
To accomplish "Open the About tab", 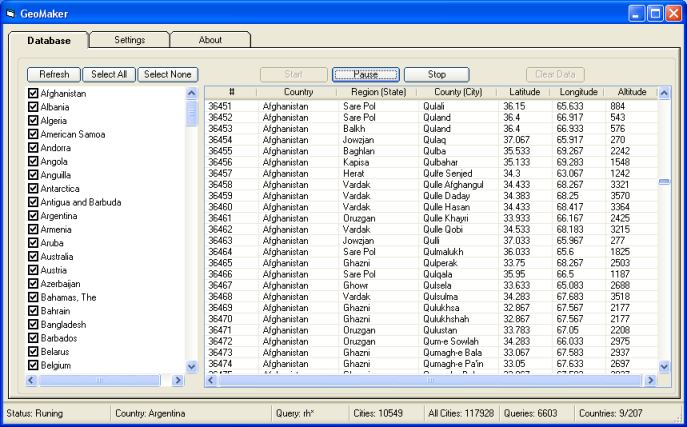I will coord(210,40).
